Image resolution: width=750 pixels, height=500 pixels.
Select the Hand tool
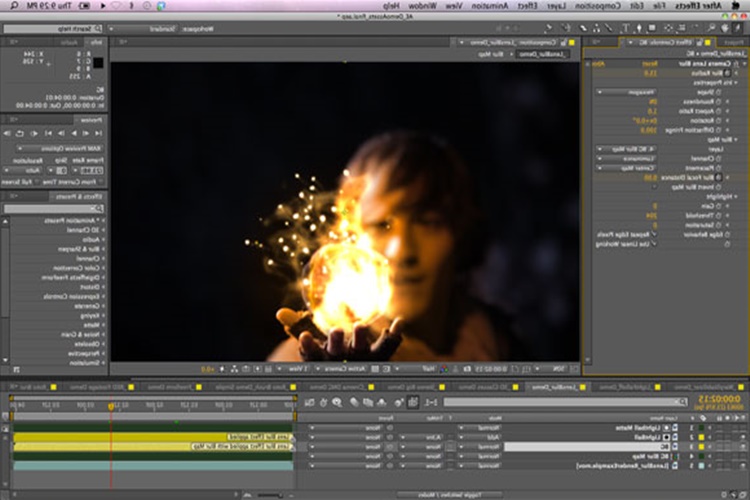coord(725,29)
